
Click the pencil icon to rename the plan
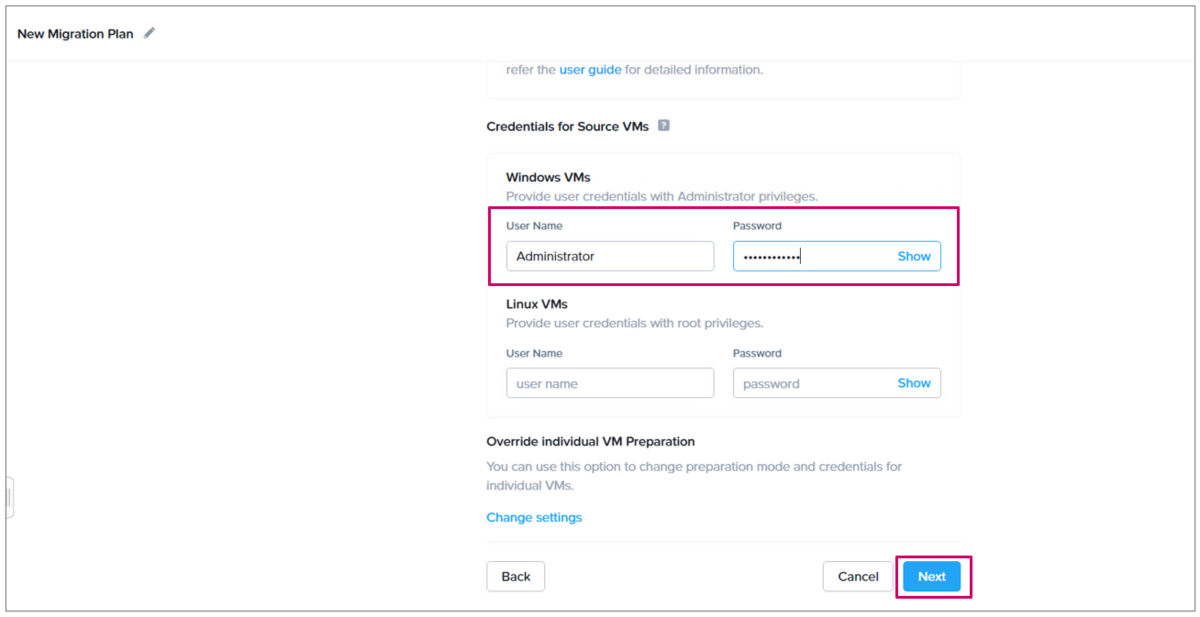point(150,33)
